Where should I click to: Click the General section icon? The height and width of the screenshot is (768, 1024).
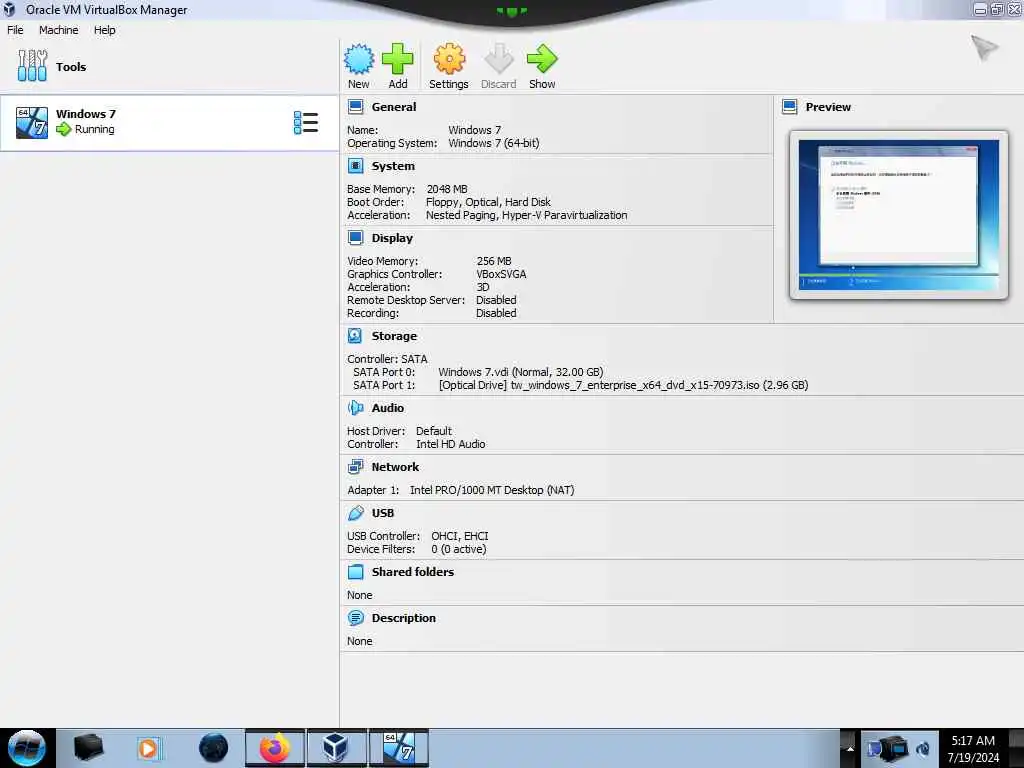(355, 106)
